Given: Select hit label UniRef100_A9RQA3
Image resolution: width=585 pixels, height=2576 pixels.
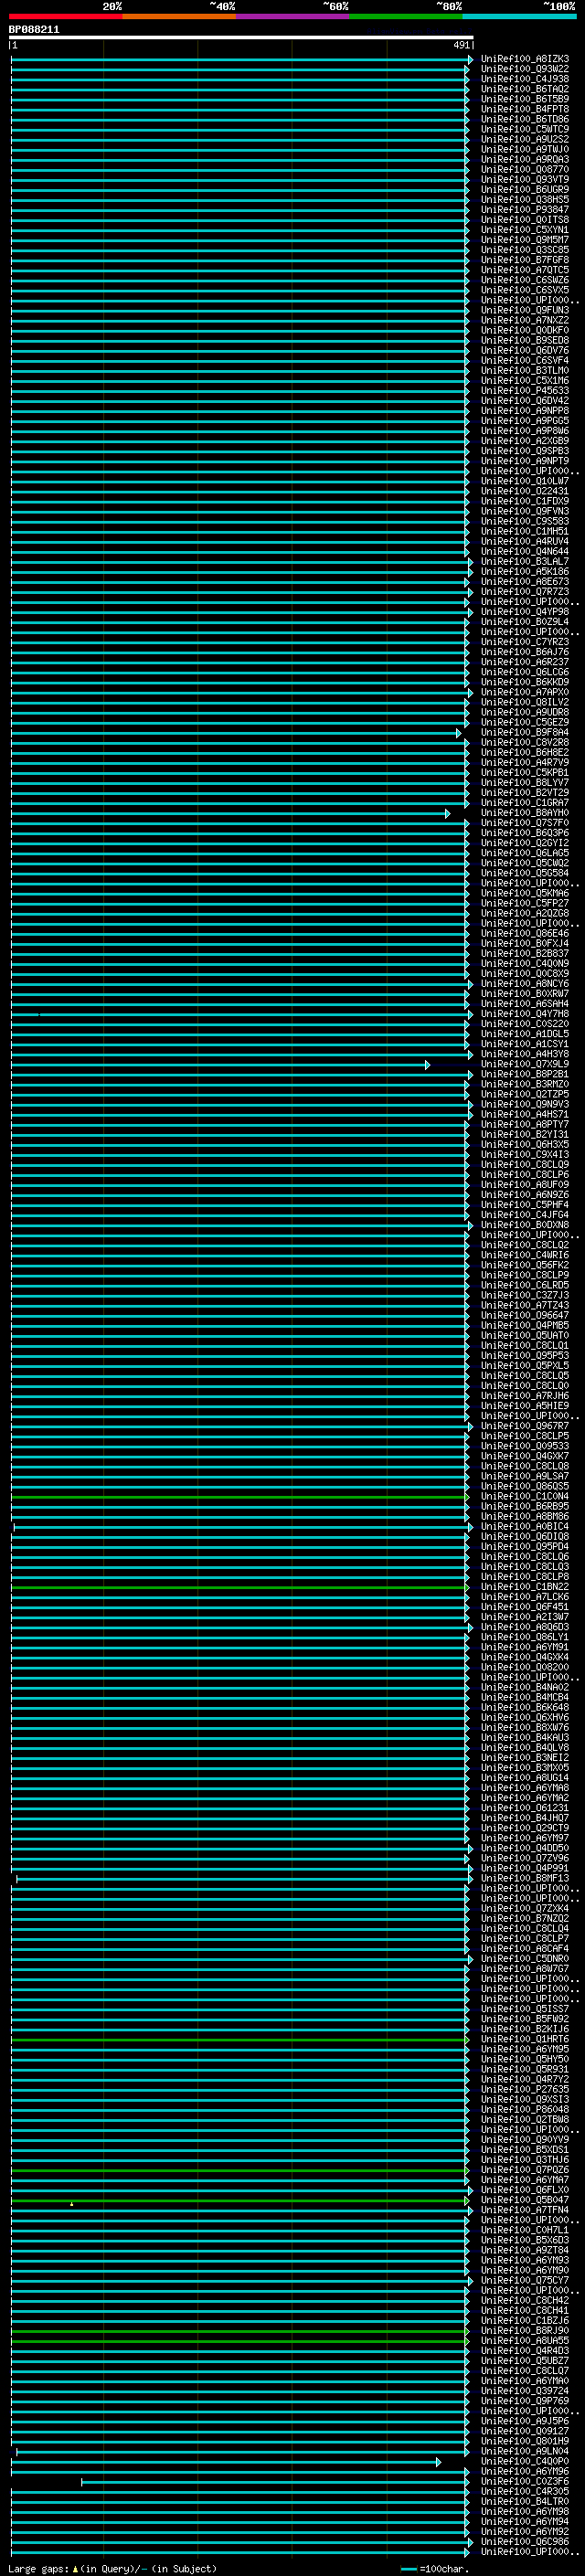Looking at the screenshot, I should [525, 159].
